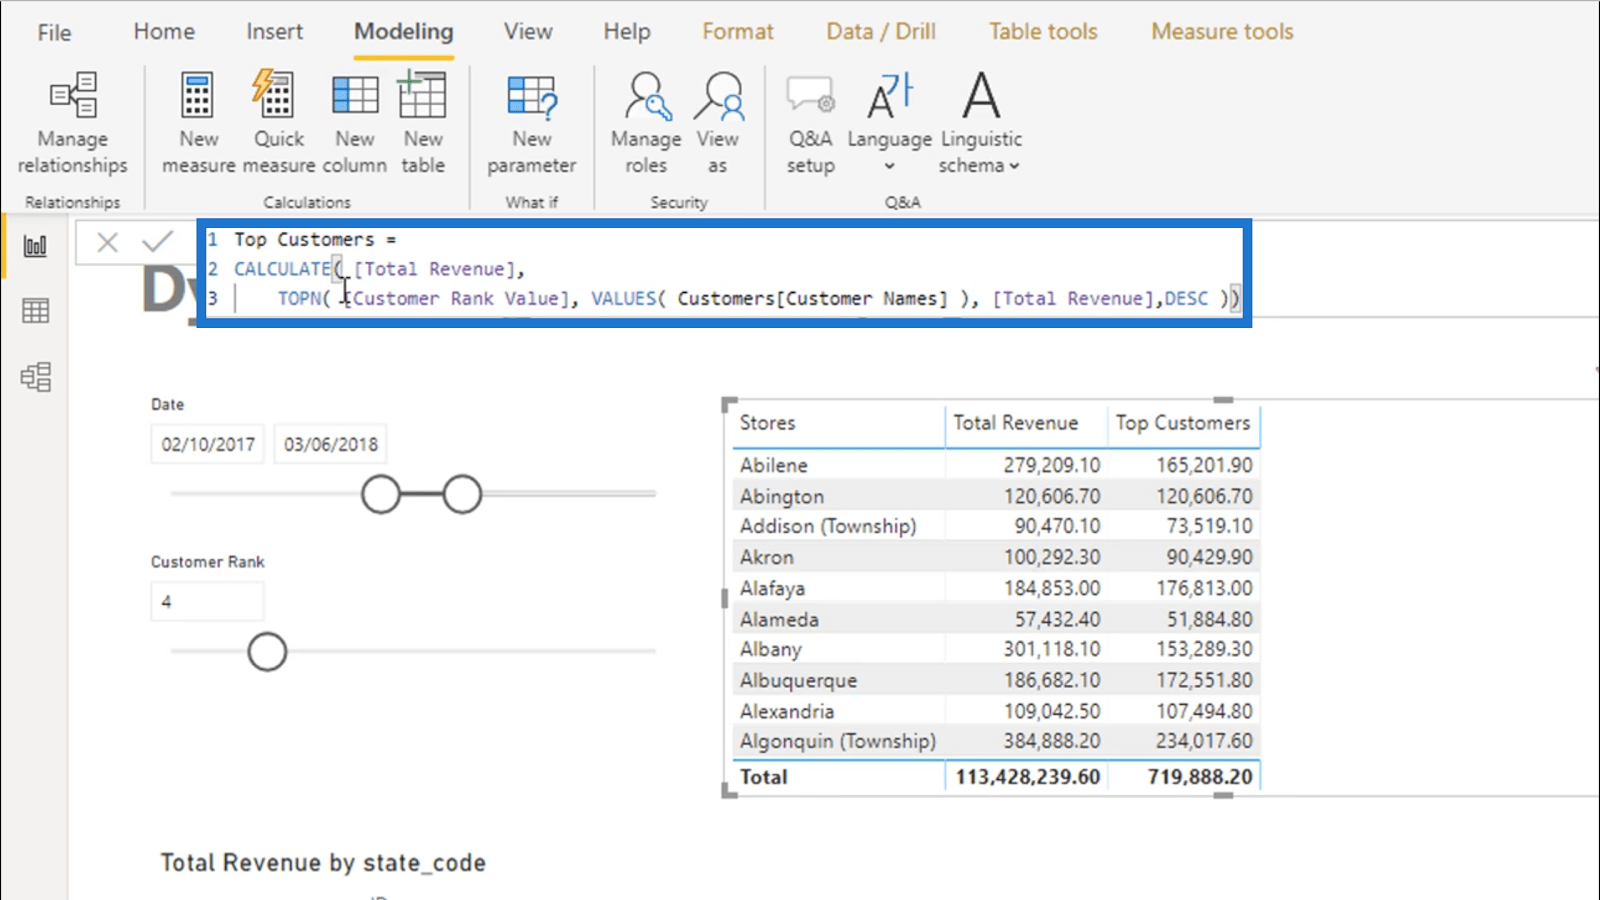Open the Data / Drill tab
Viewport: 1600px width, 900px height.
click(x=881, y=31)
